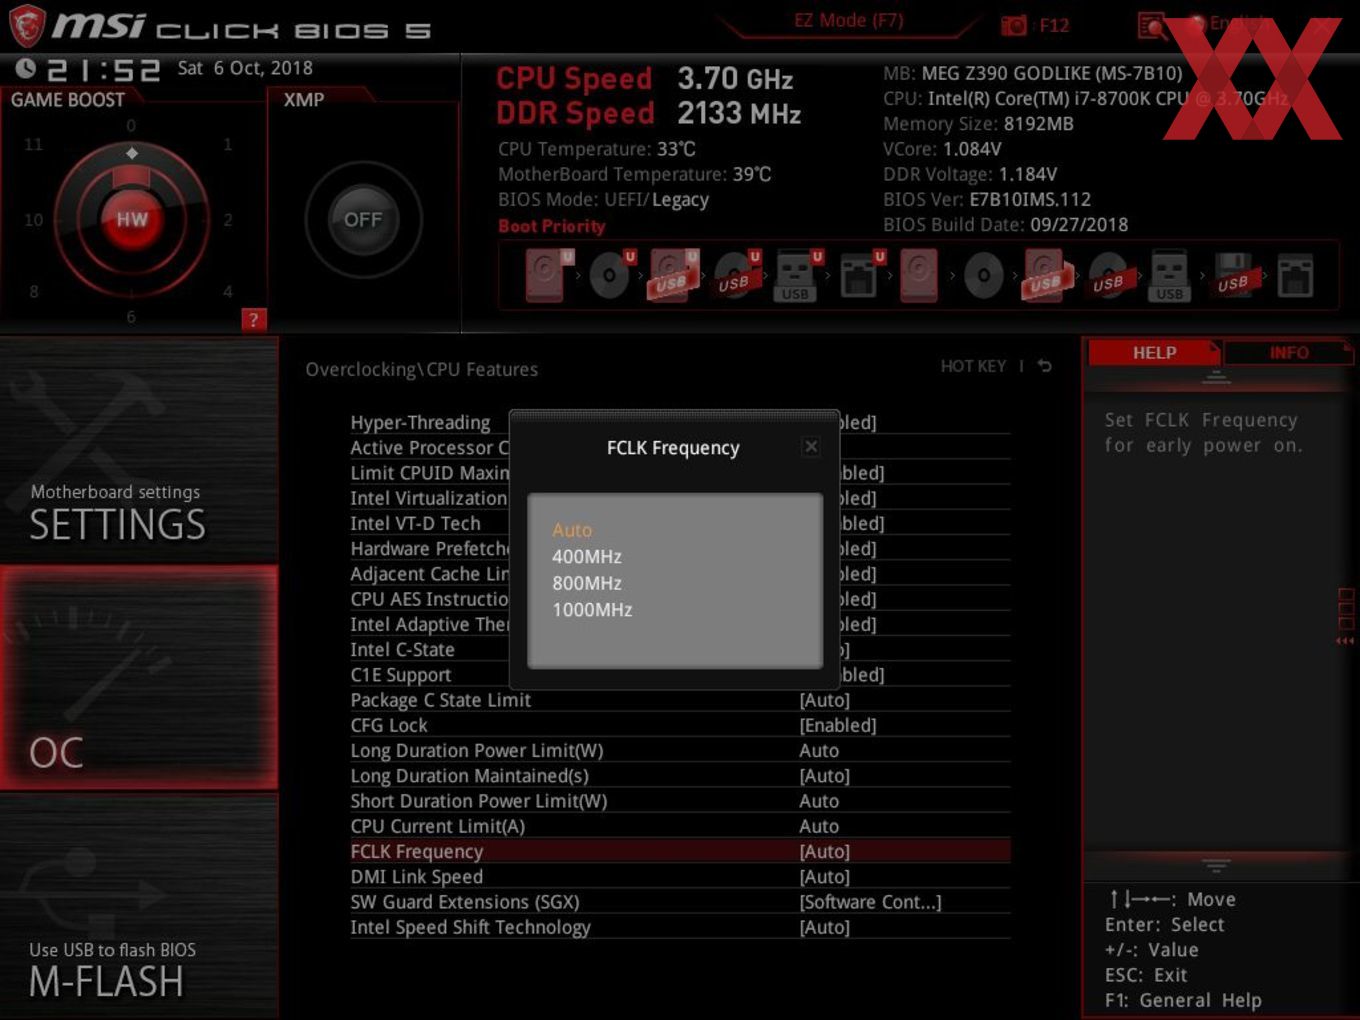Viewport: 1360px width, 1020px height.
Task: Open the BIOS search magnifier icon
Action: (1152, 25)
